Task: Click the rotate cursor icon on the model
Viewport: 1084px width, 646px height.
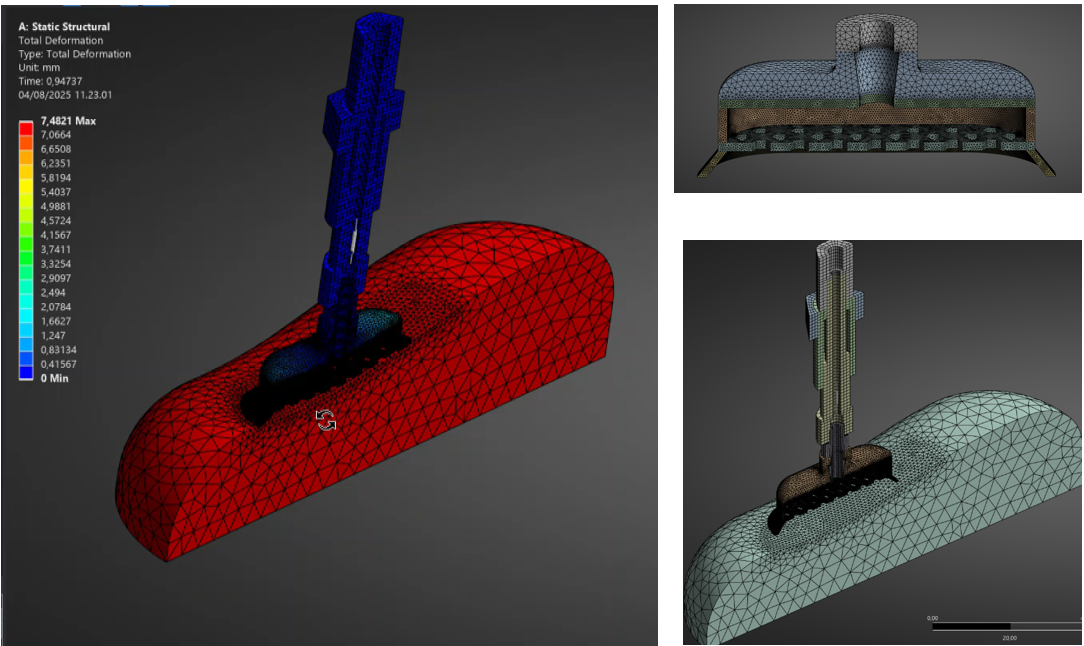Action: pyautogui.click(x=326, y=420)
